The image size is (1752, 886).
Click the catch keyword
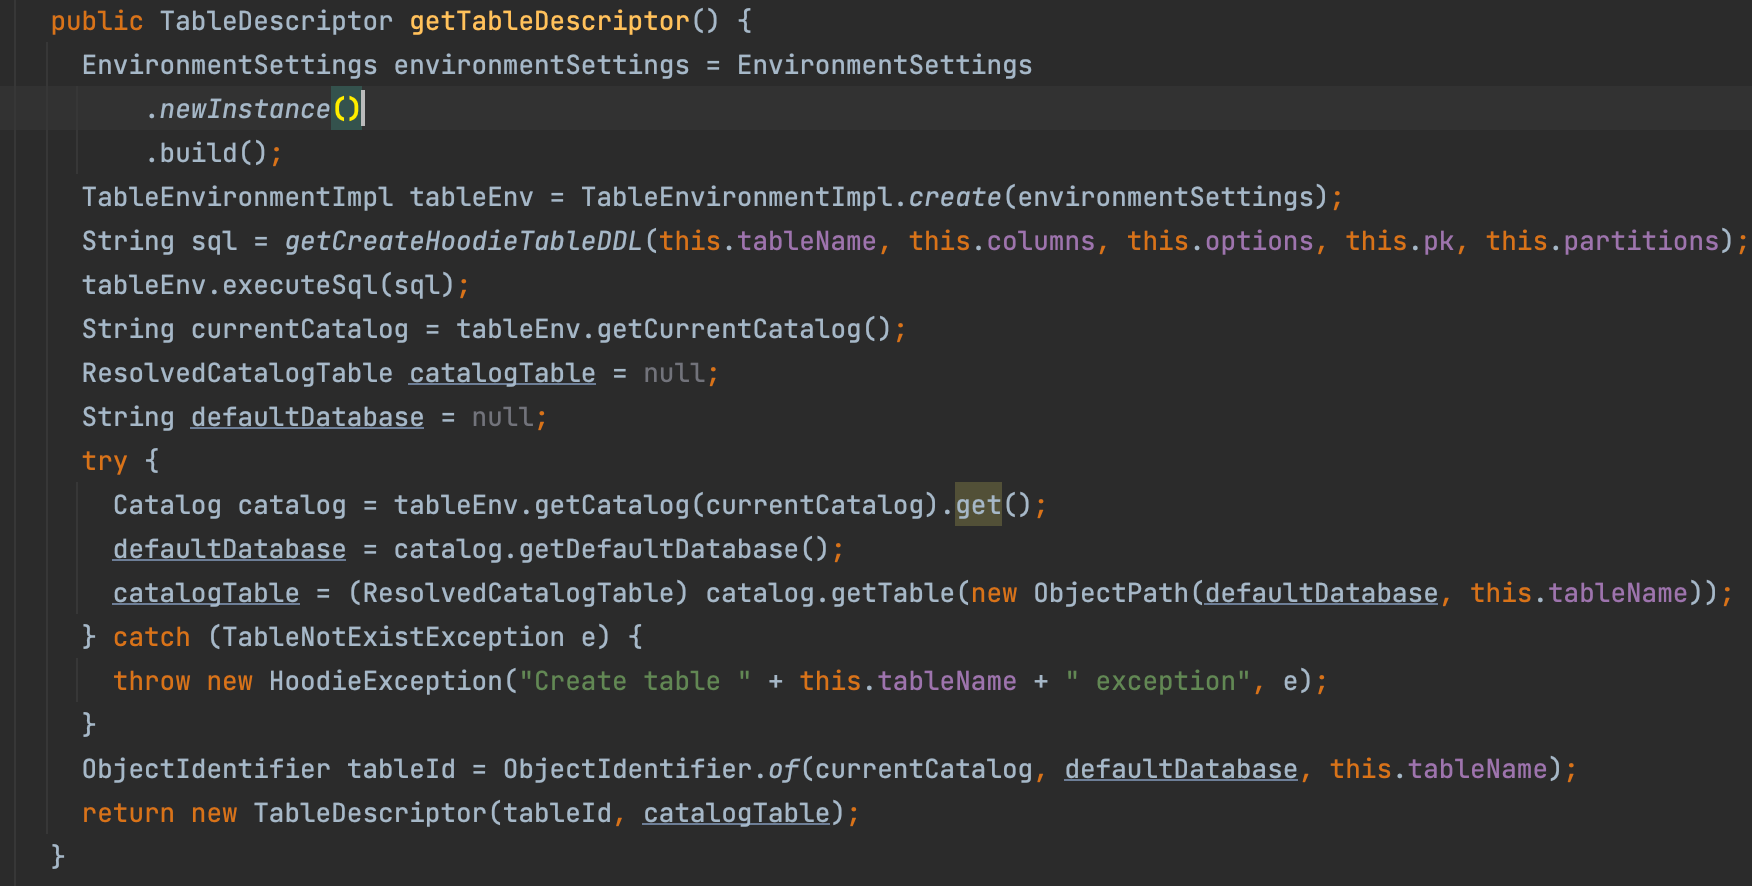coord(152,637)
